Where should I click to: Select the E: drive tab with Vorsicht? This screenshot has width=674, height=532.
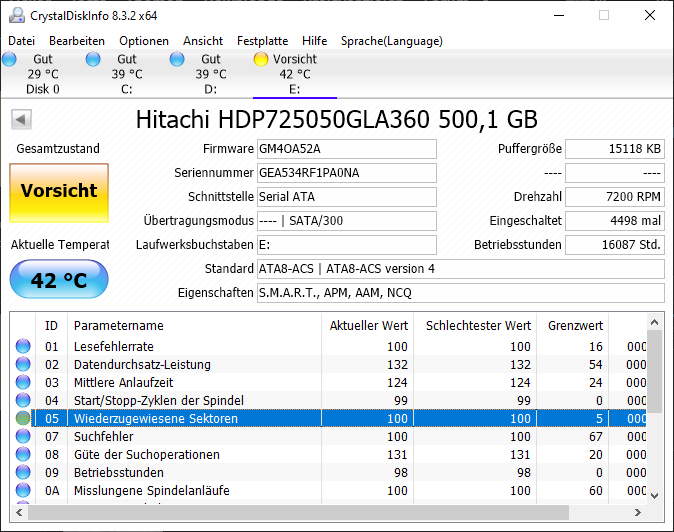295,74
